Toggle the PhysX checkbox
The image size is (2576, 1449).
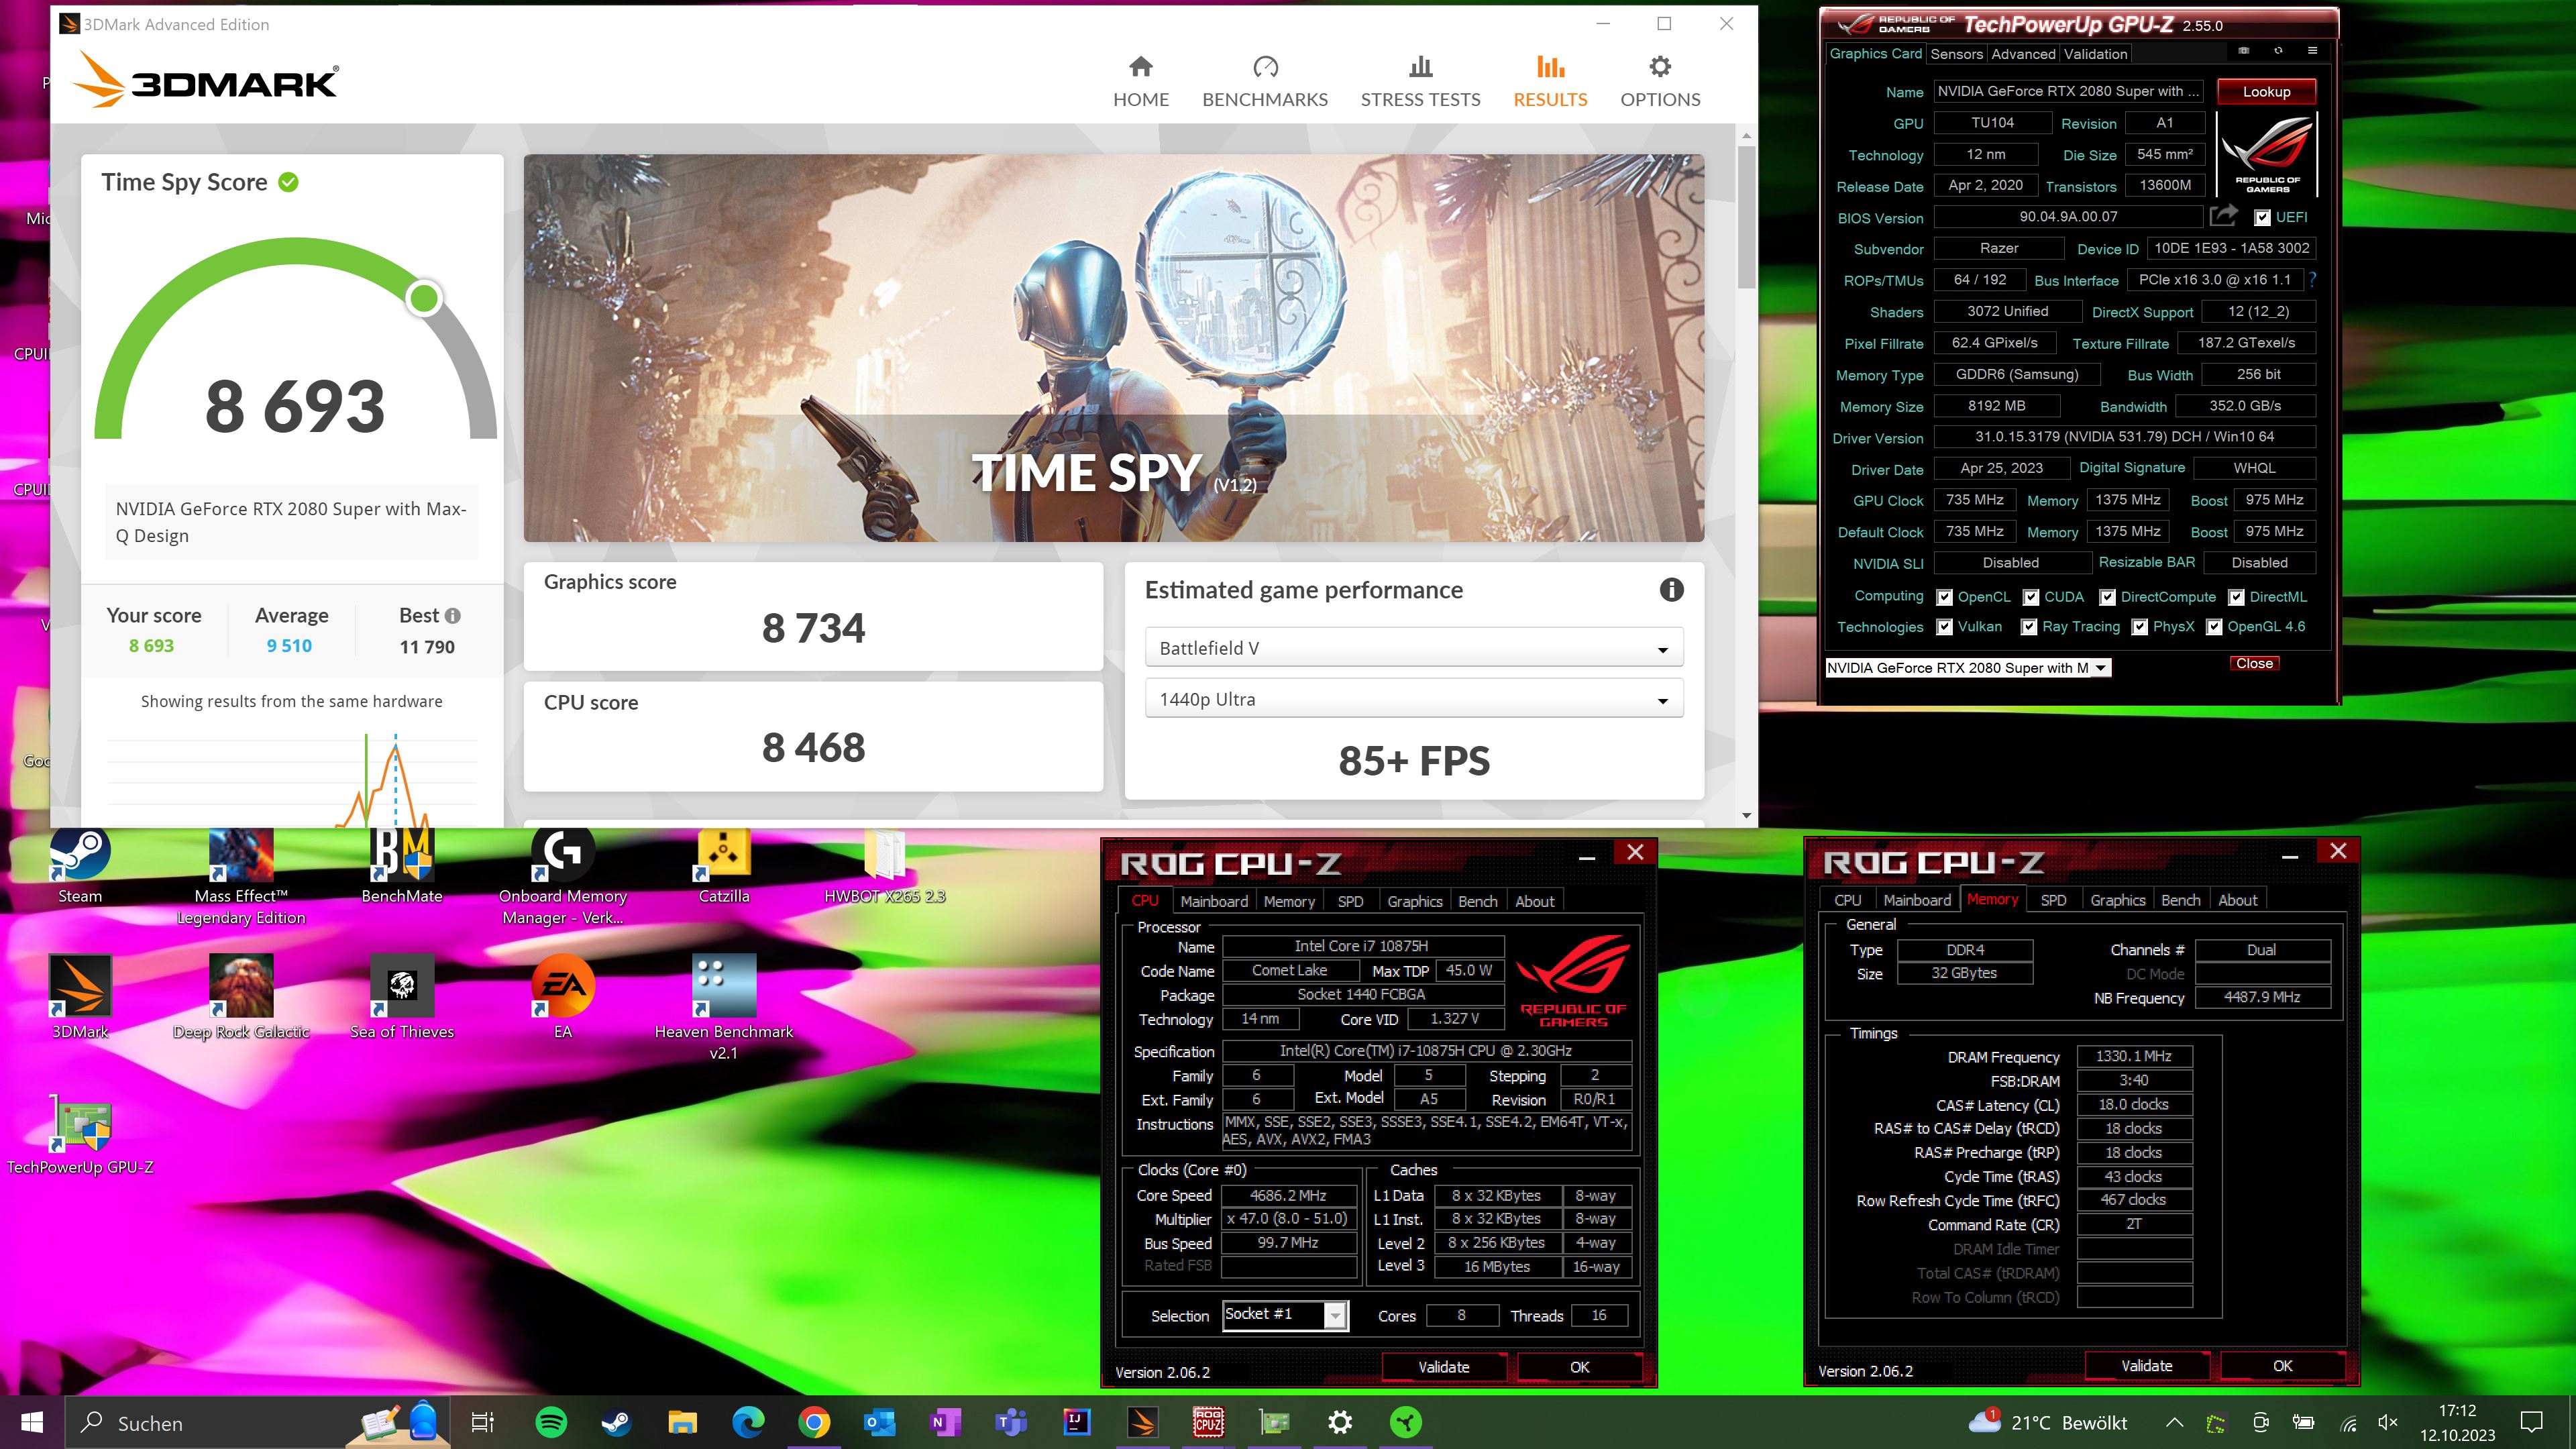pyautogui.click(x=2140, y=627)
